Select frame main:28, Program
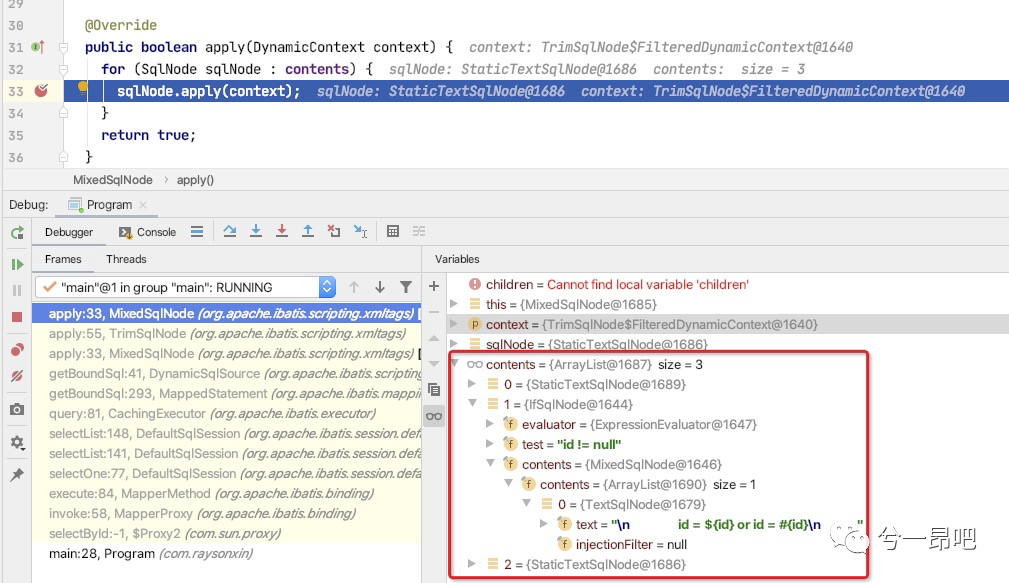The image size is (1009, 583). 227,553
